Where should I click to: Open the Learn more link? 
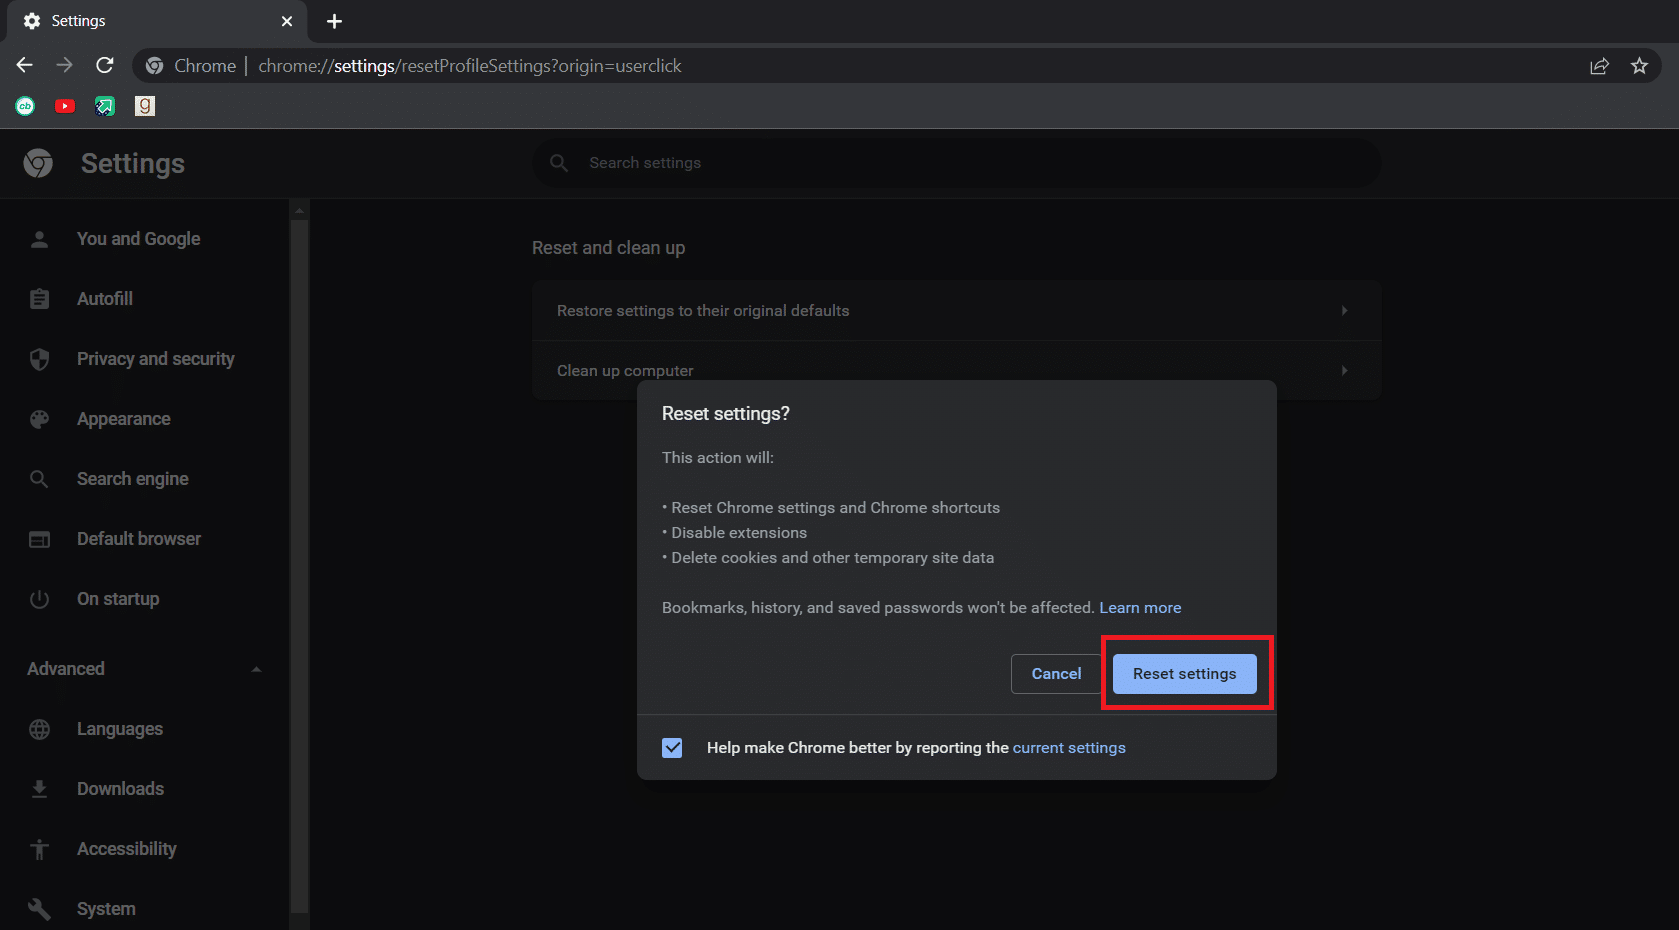tap(1140, 608)
